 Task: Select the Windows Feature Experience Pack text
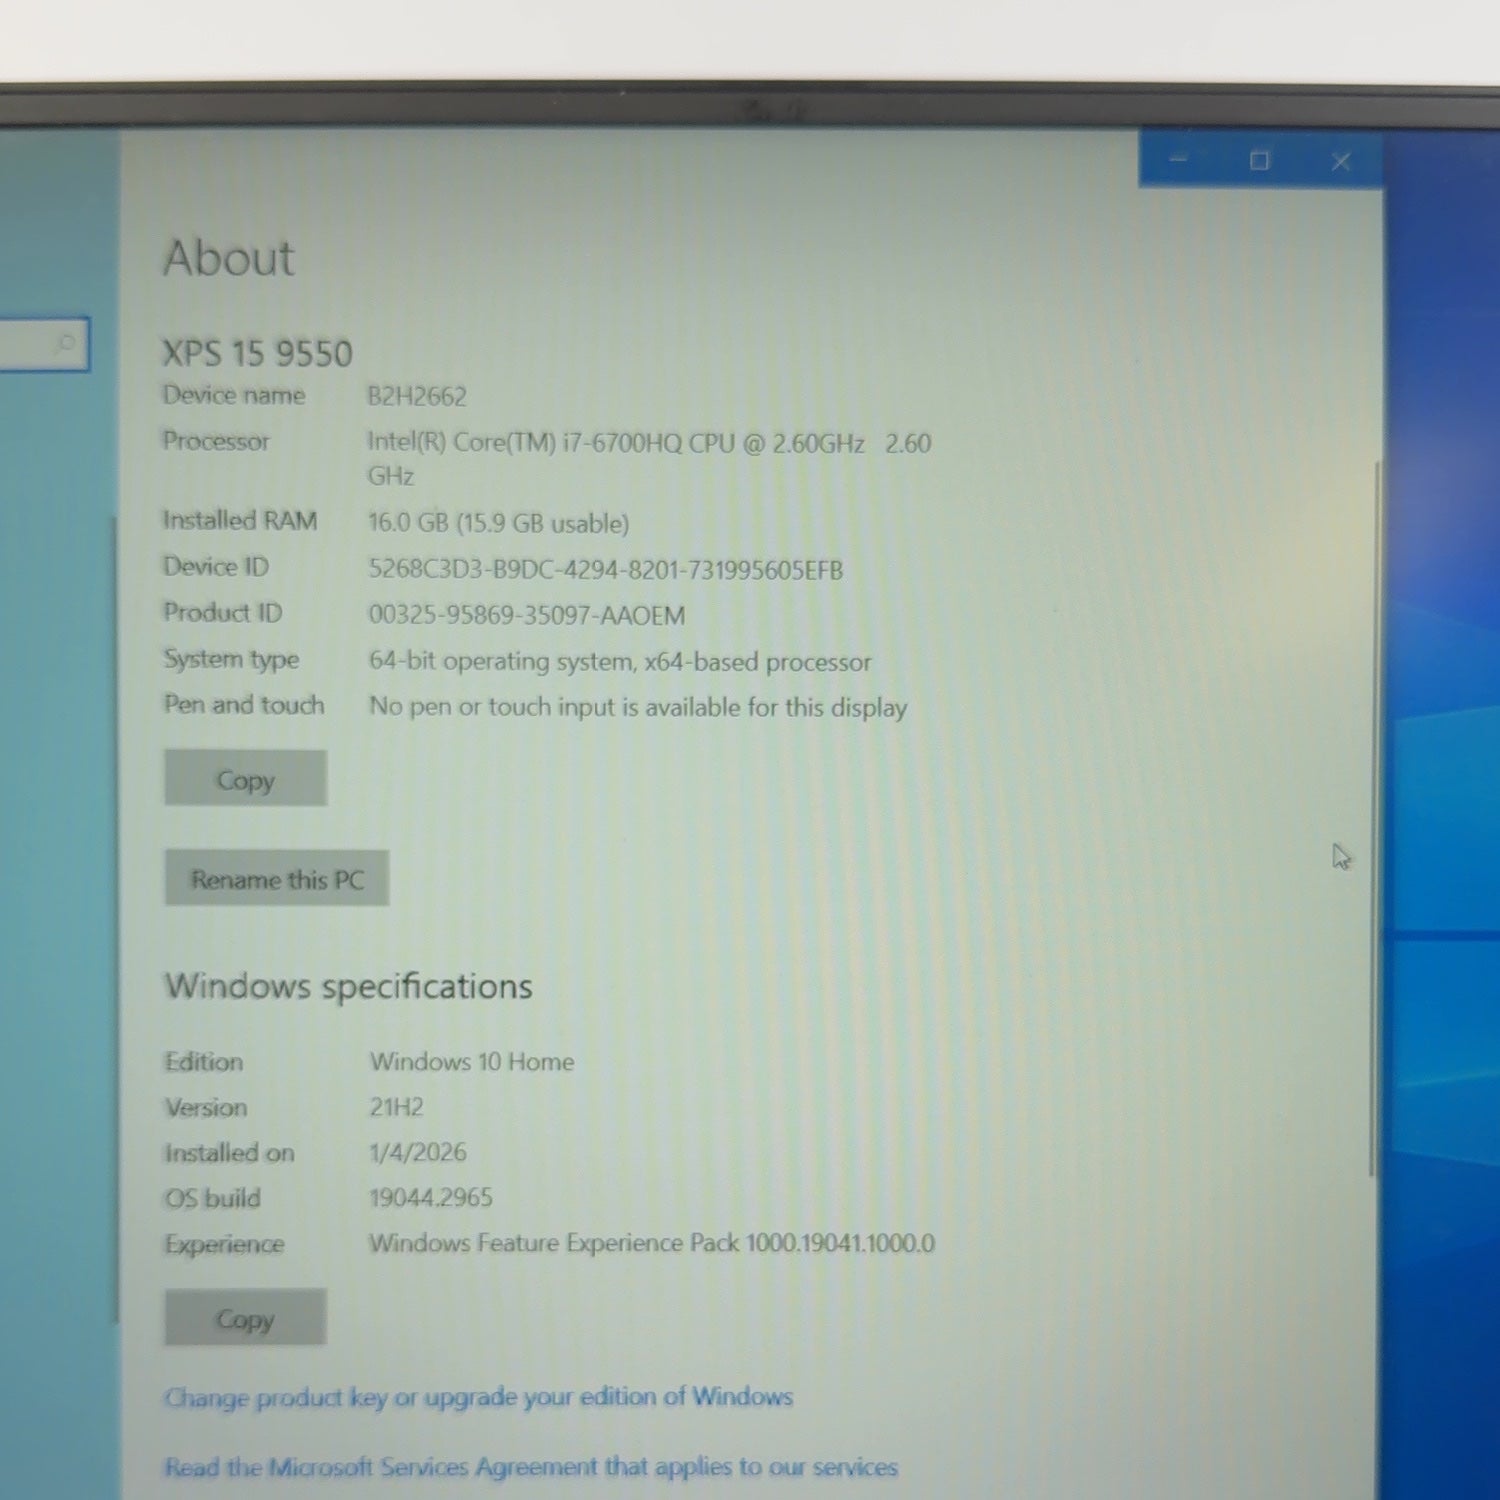coord(652,1243)
